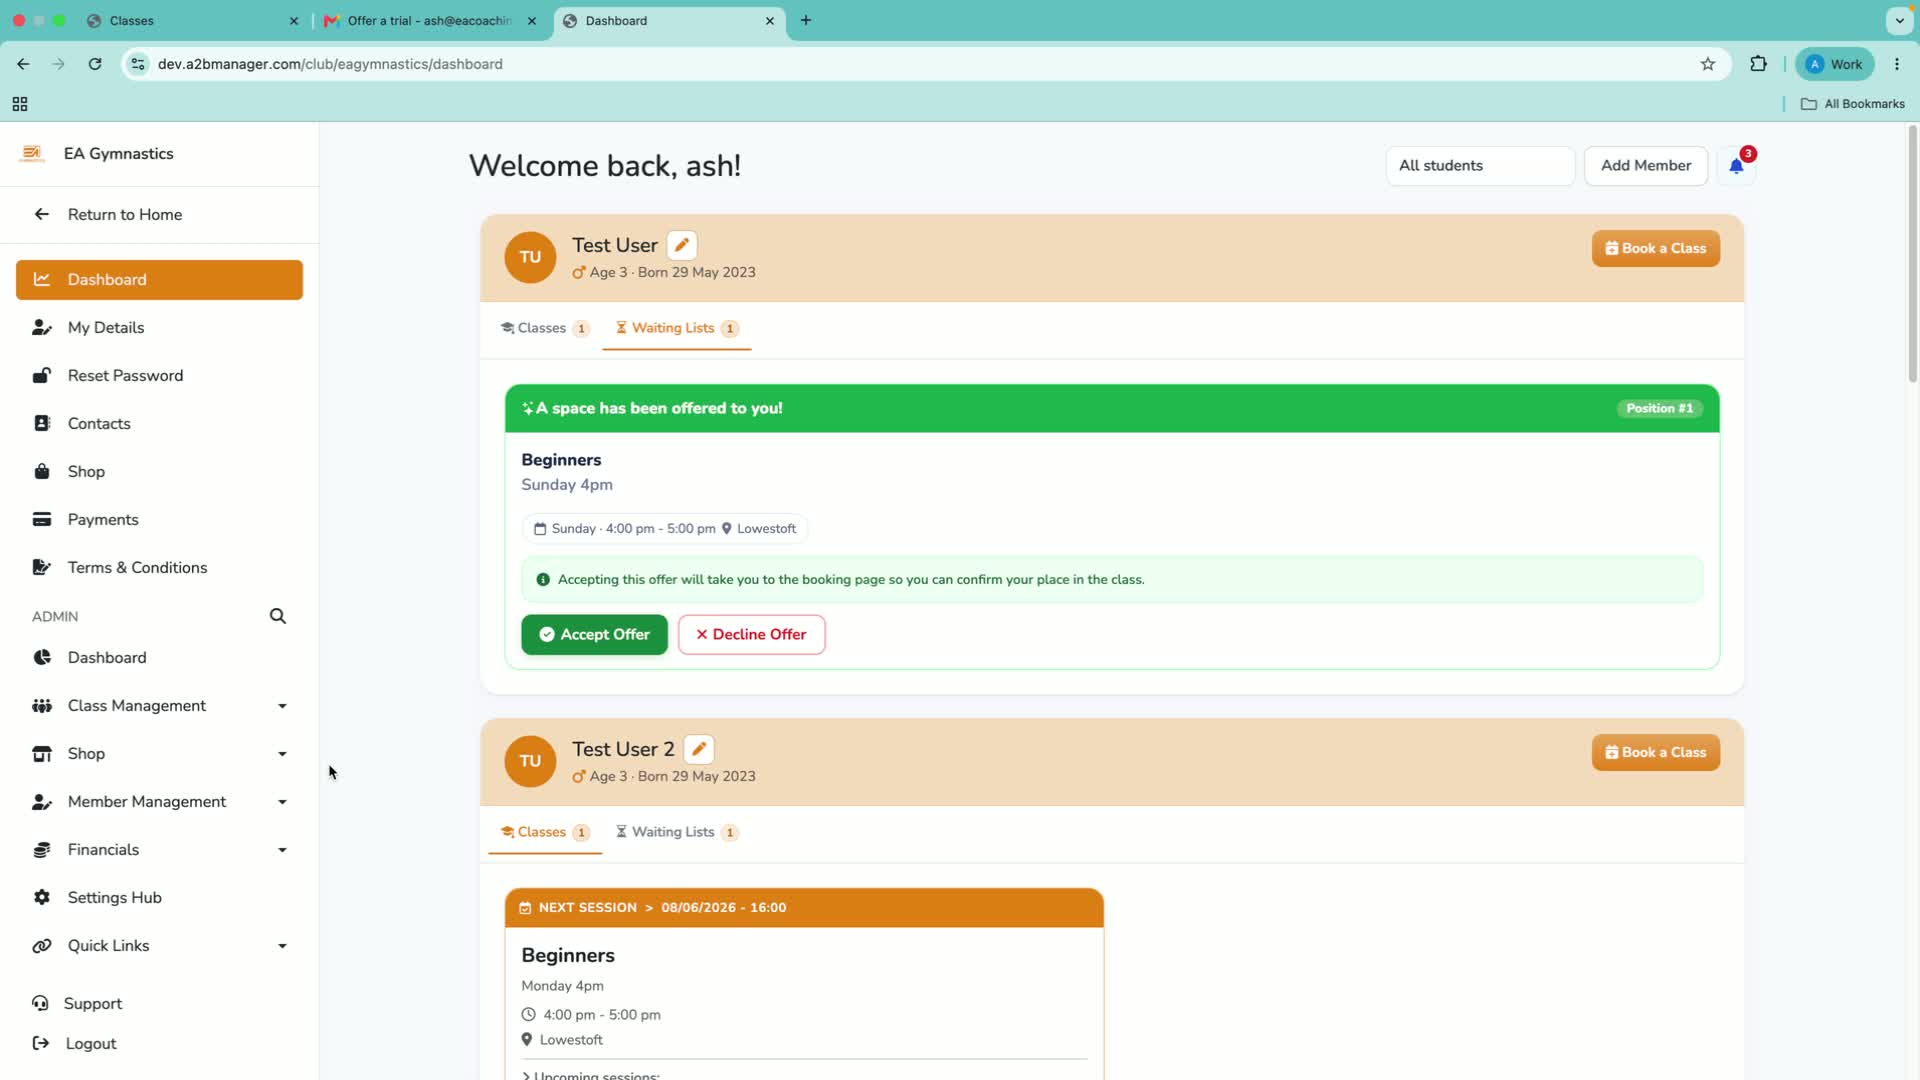Open the Work profile button

pos(1834,64)
